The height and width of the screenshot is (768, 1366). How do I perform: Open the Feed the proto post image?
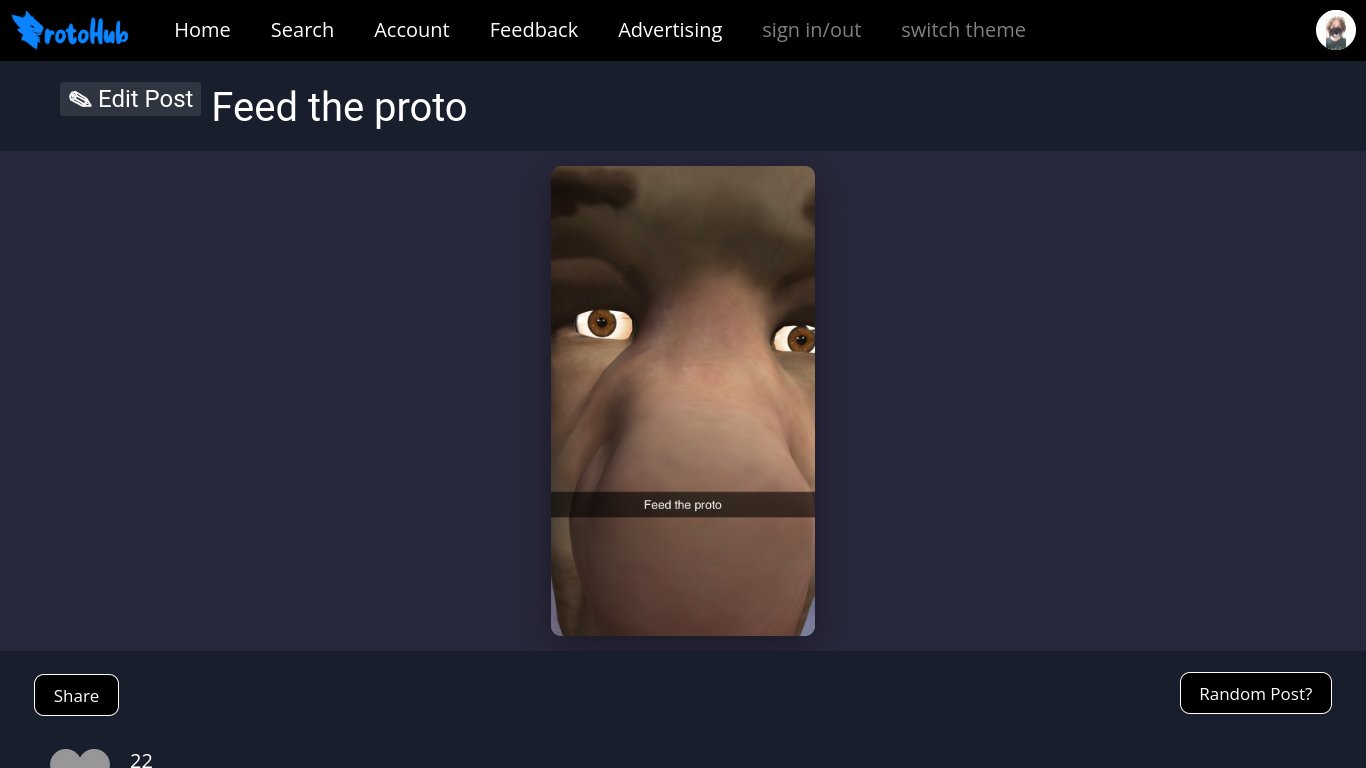tap(683, 401)
